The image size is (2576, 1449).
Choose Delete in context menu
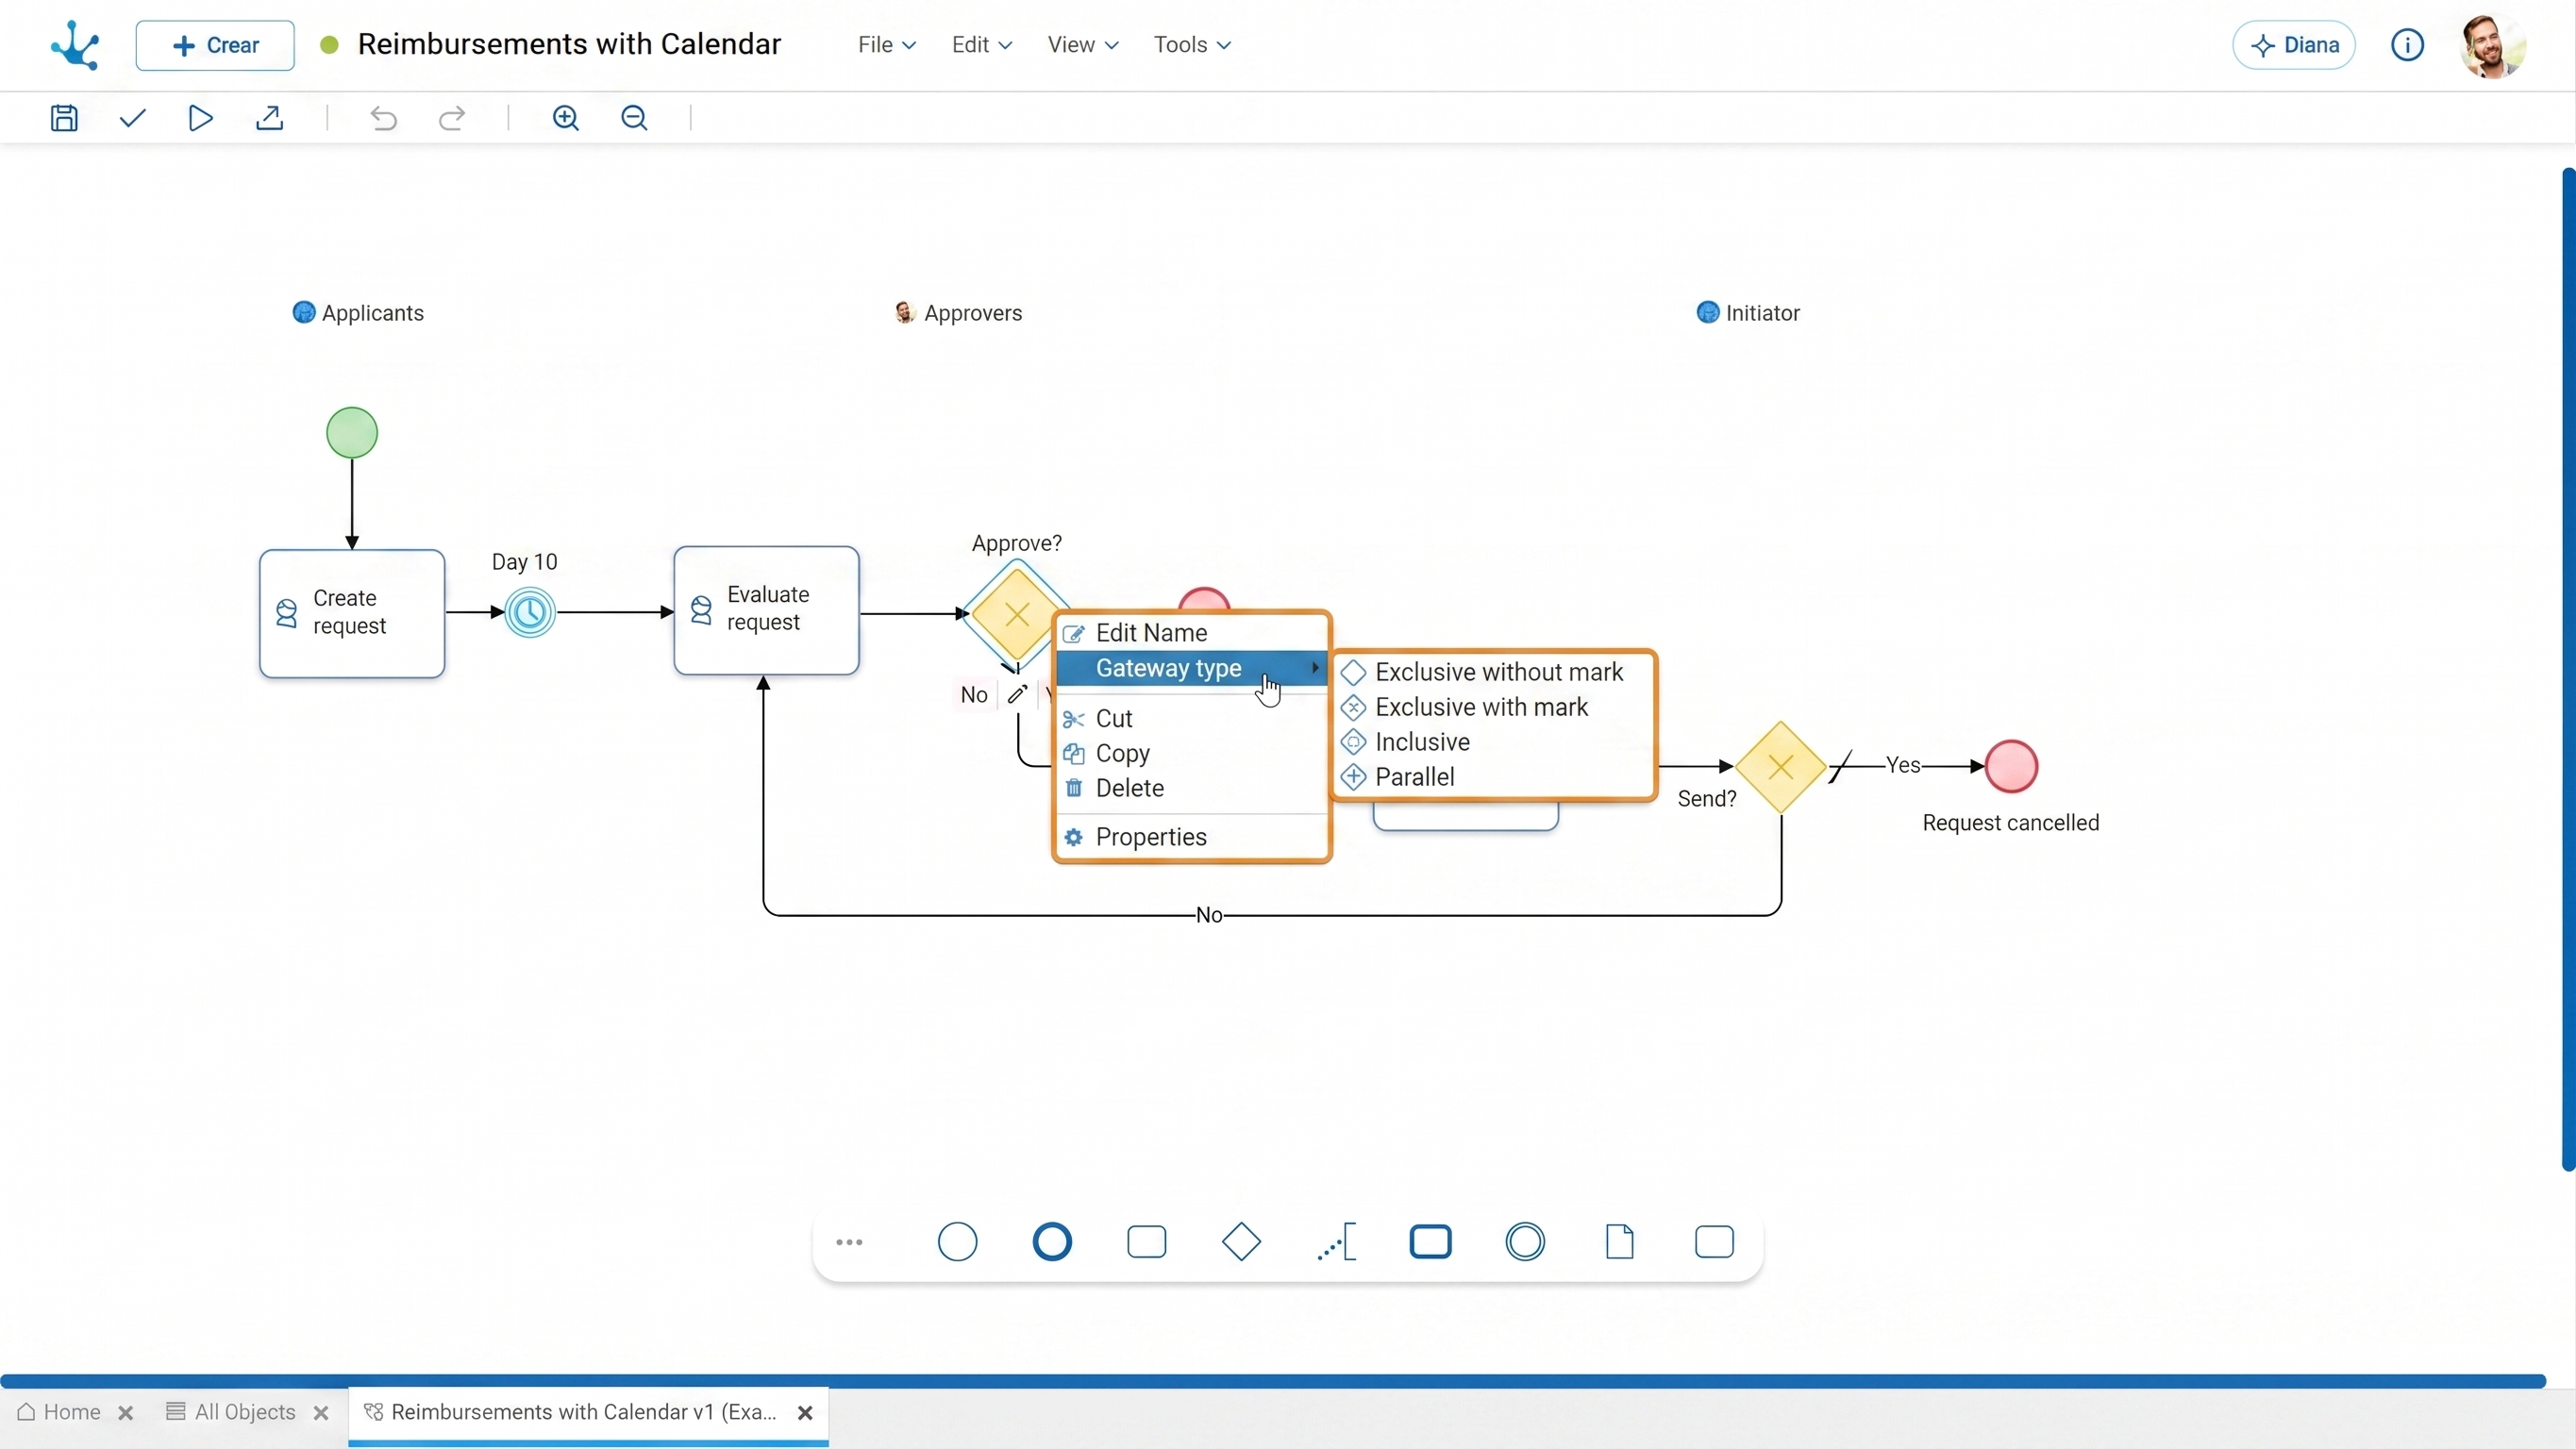(1192, 788)
